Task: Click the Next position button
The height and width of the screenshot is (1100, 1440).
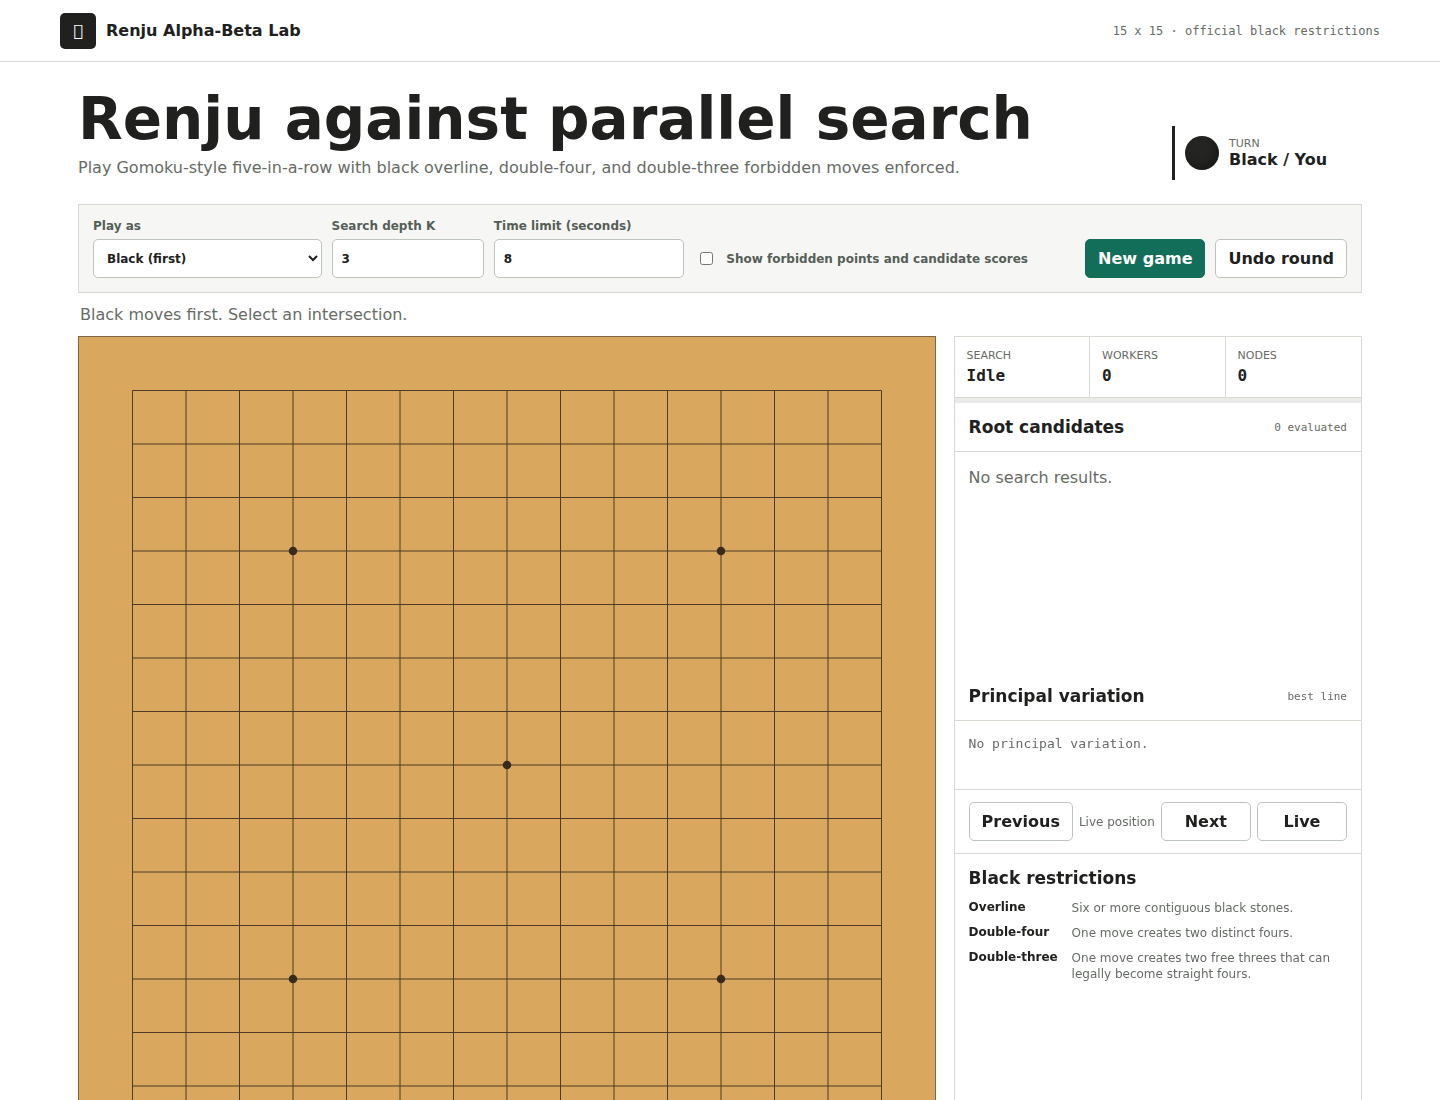Action: (x=1206, y=821)
